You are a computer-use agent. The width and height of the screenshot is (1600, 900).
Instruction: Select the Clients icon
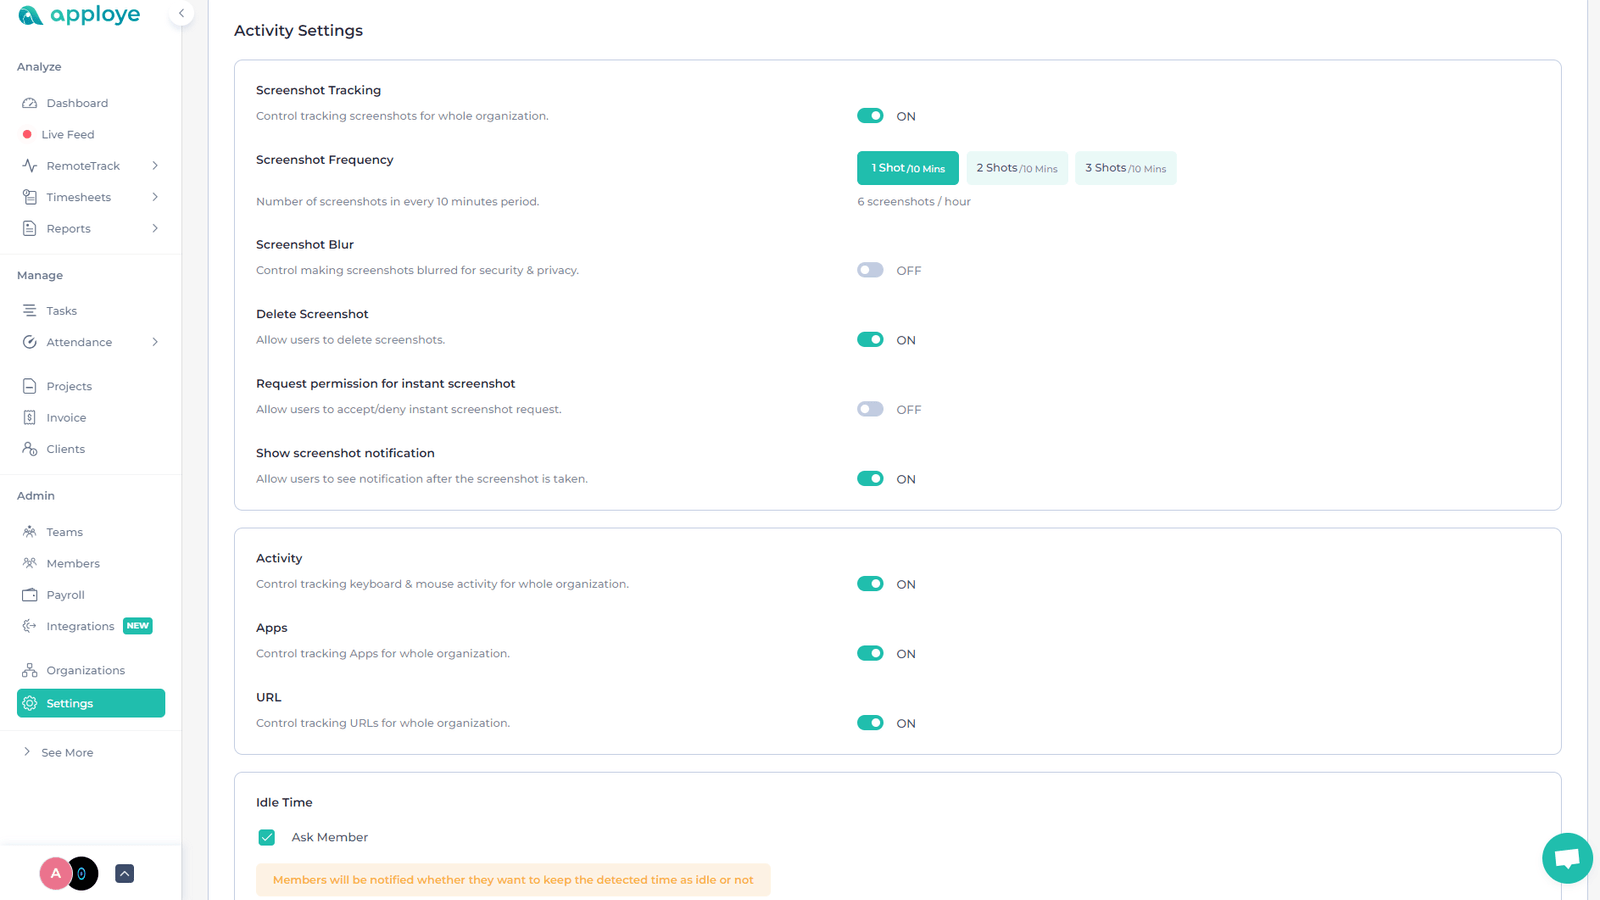coord(31,448)
